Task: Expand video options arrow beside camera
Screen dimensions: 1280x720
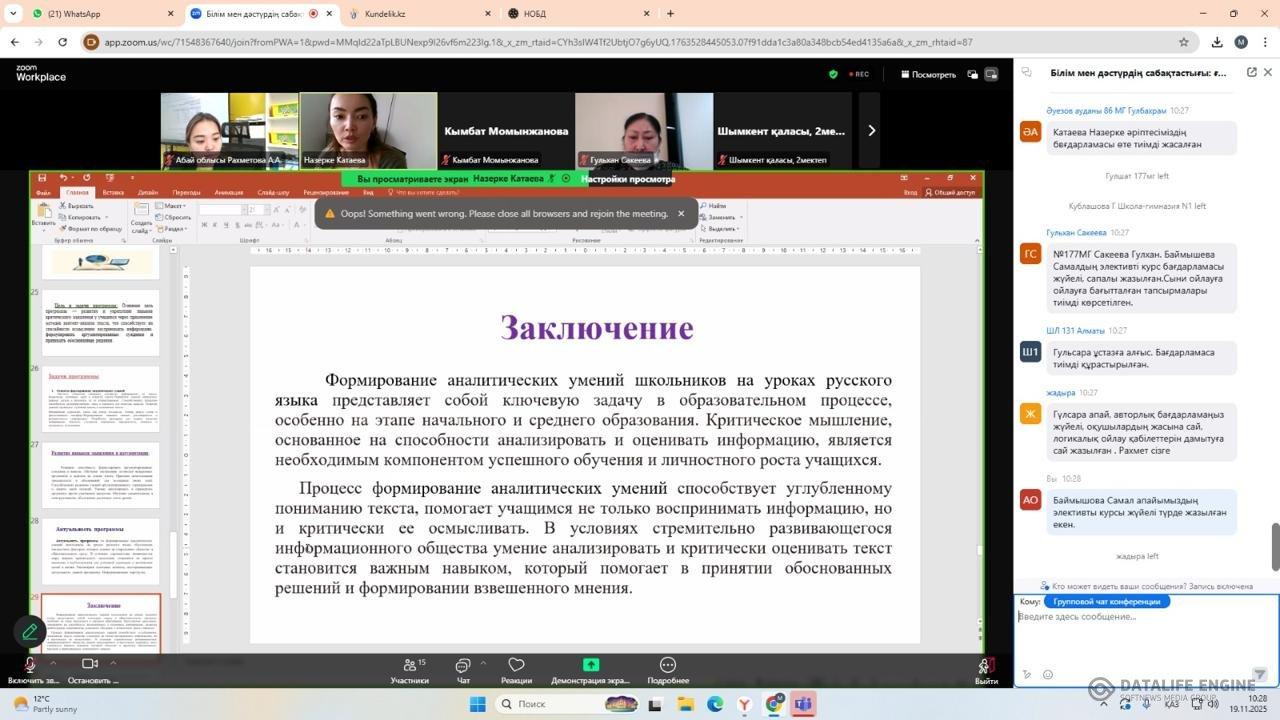Action: (111, 661)
